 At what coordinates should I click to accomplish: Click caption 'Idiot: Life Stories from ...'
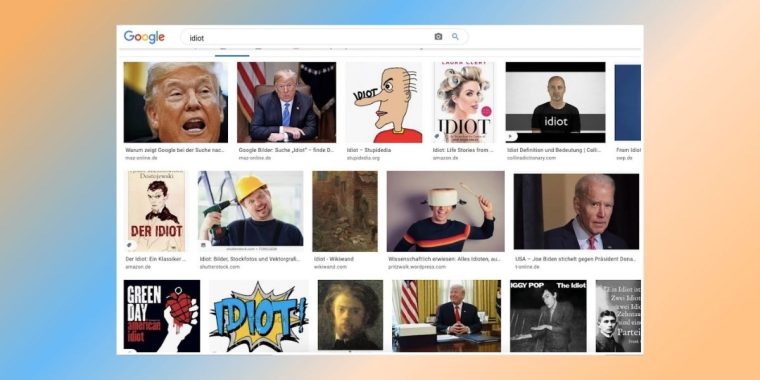[x=463, y=150]
